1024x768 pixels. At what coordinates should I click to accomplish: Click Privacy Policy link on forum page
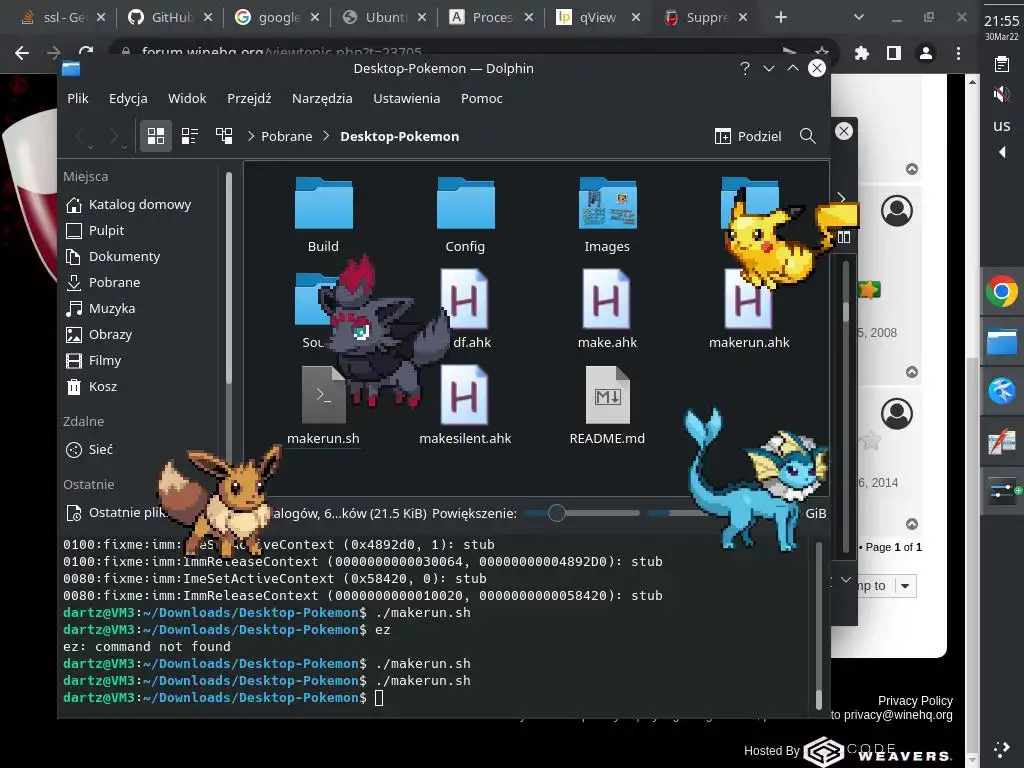pyautogui.click(x=915, y=701)
